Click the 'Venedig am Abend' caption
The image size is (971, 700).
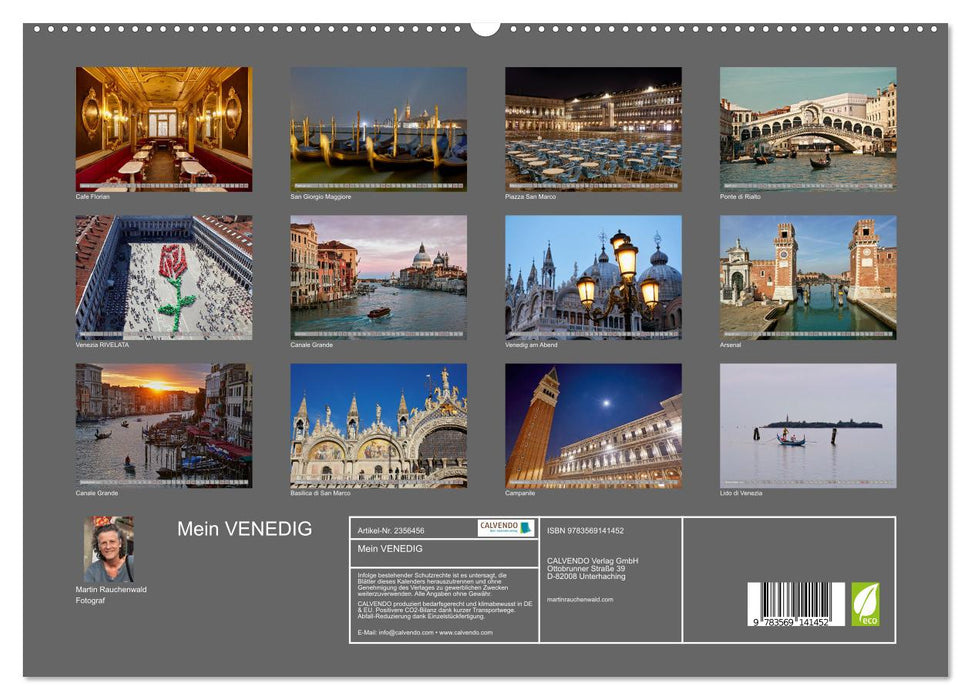[x=531, y=345]
